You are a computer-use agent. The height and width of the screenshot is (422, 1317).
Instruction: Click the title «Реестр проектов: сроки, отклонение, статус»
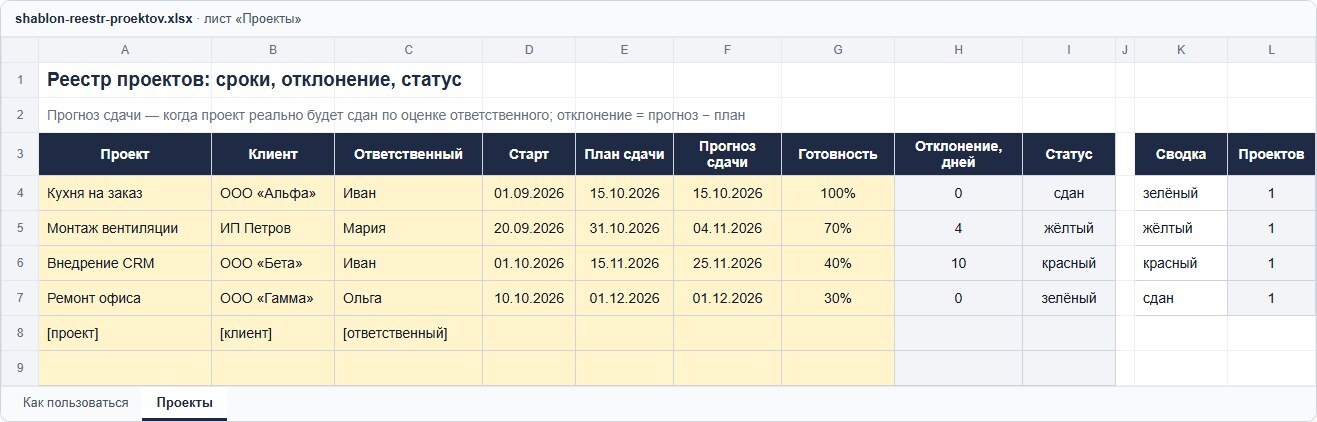pyautogui.click(x=254, y=80)
